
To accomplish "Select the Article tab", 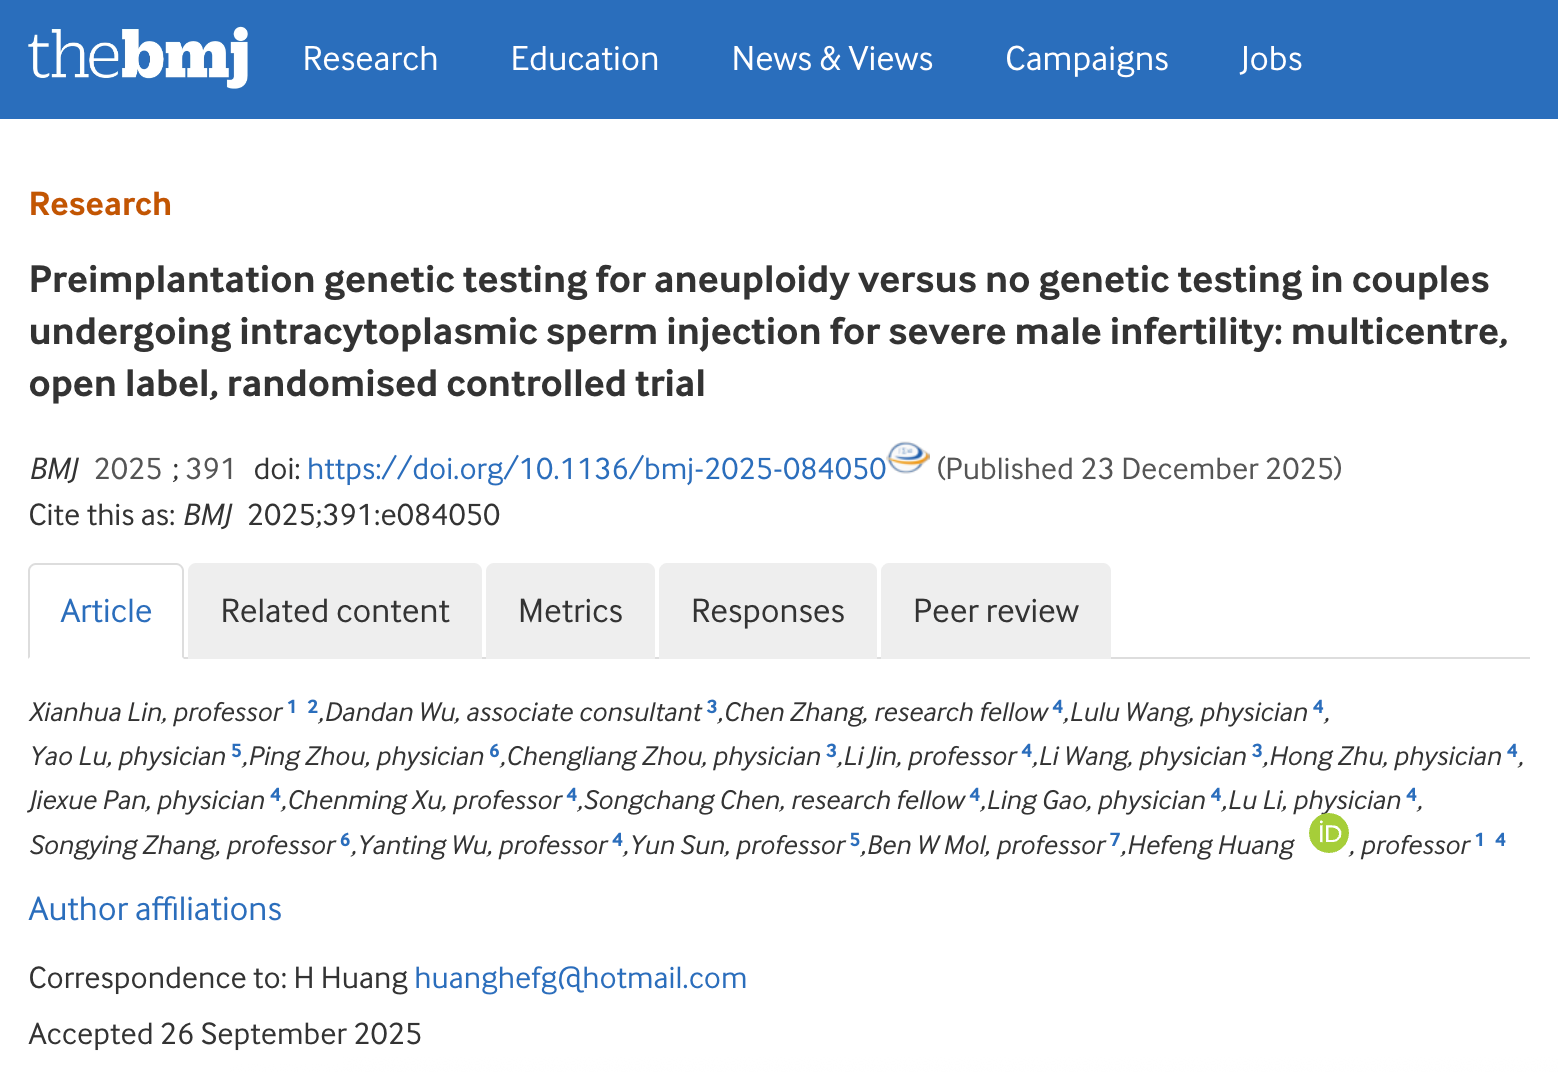I will [106, 611].
